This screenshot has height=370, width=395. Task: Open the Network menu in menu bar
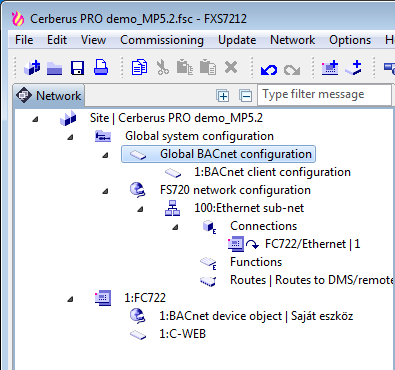point(292,40)
